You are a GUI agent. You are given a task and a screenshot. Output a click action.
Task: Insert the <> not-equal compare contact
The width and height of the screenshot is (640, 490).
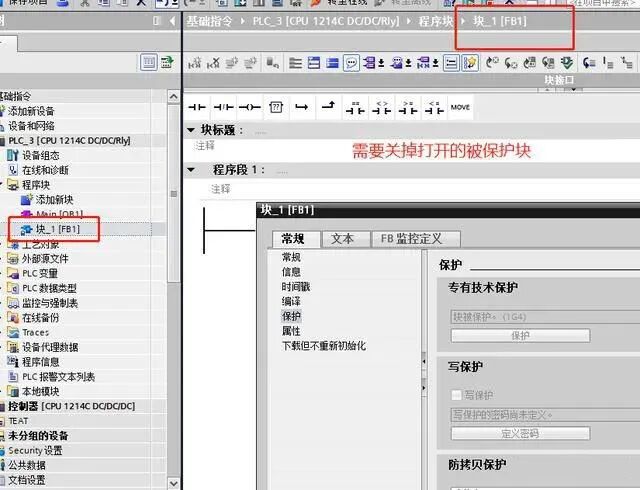tap(382, 108)
